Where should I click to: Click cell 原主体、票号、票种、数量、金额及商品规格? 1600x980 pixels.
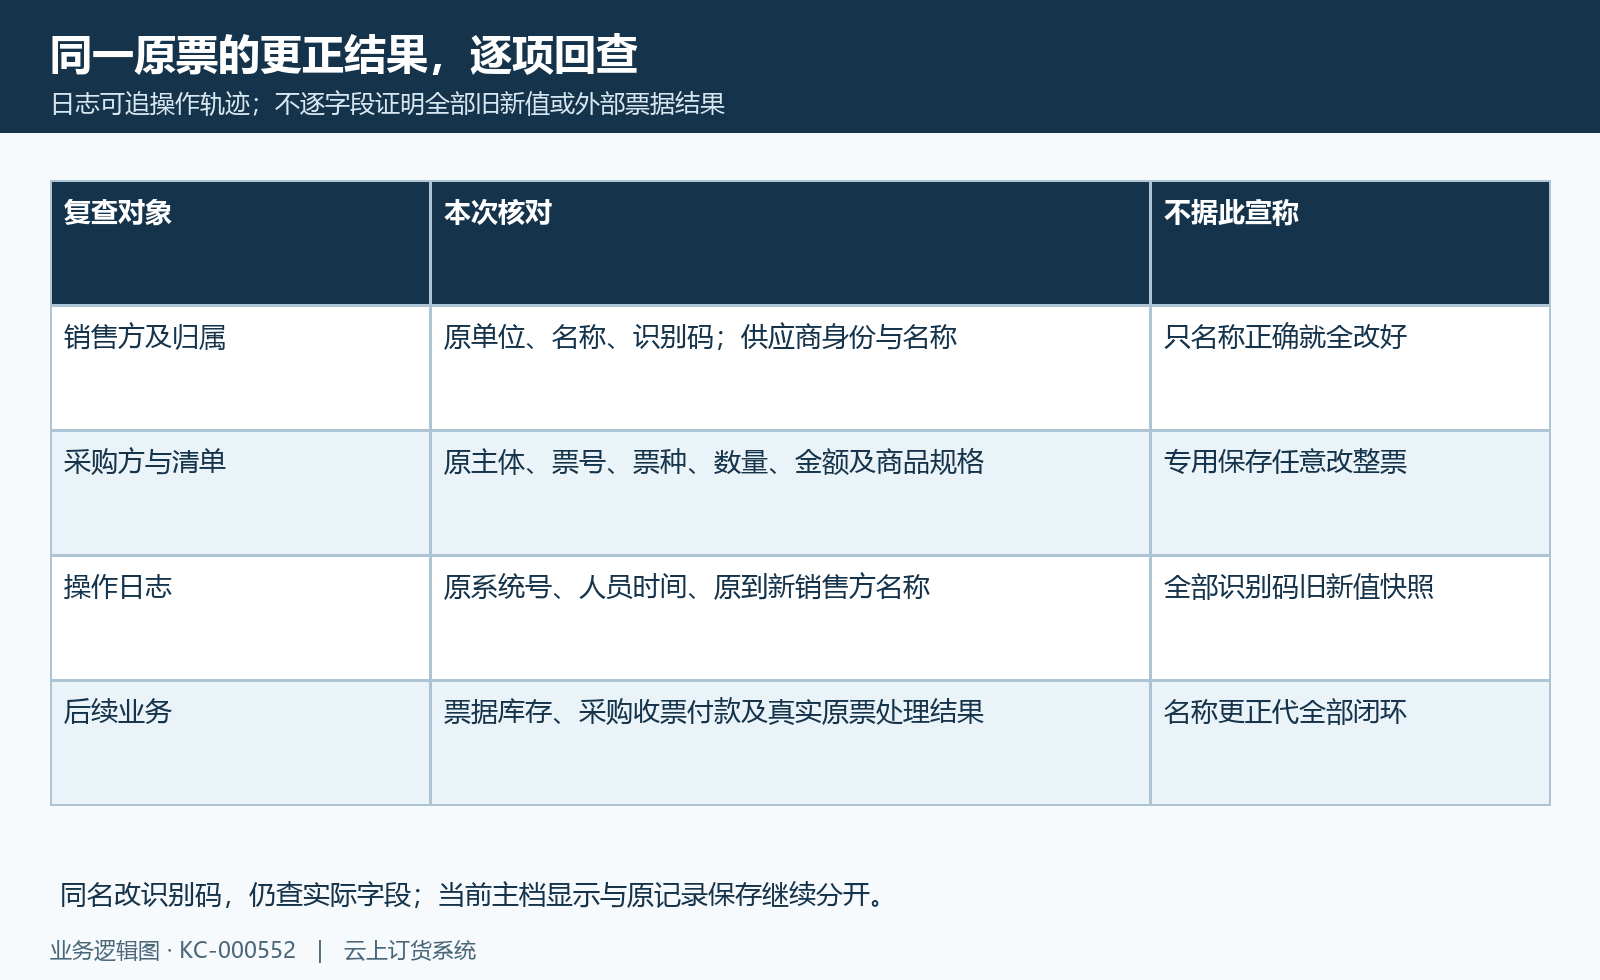click(790, 493)
